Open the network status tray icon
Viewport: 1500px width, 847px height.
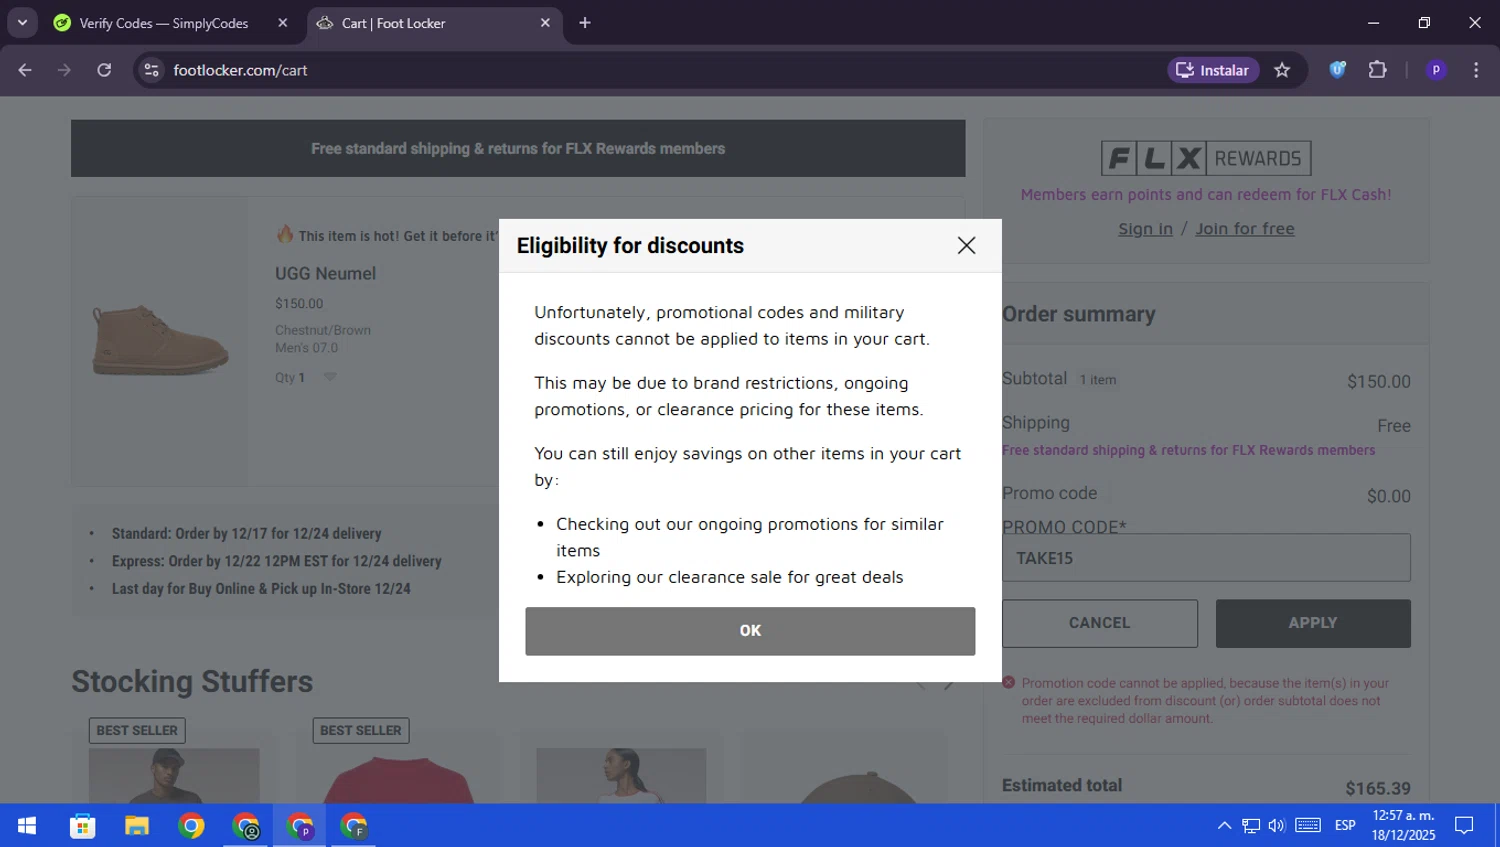pyautogui.click(x=1251, y=826)
